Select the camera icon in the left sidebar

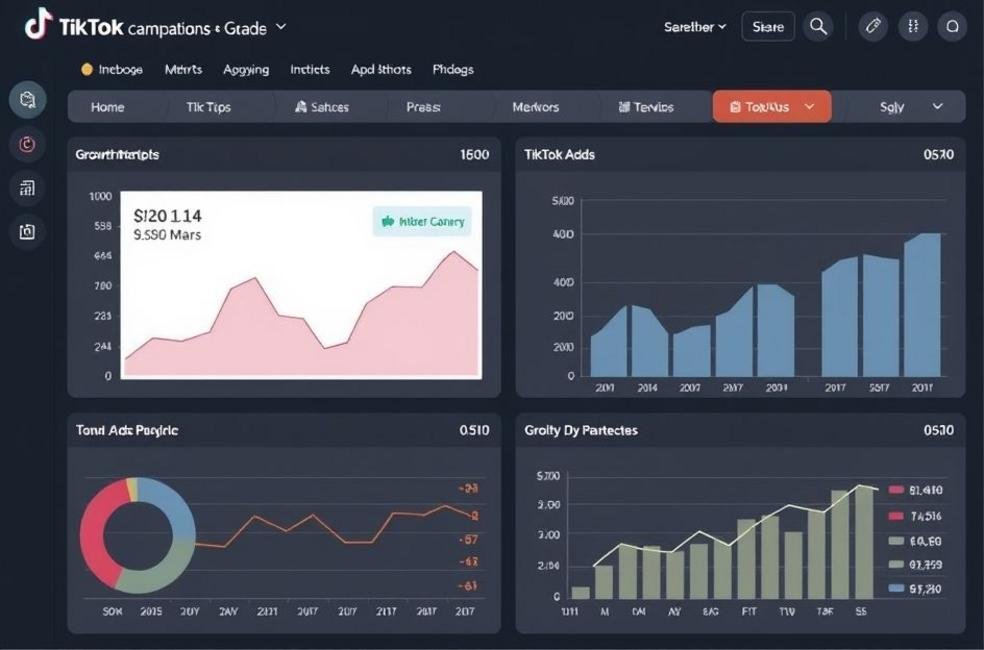27,232
